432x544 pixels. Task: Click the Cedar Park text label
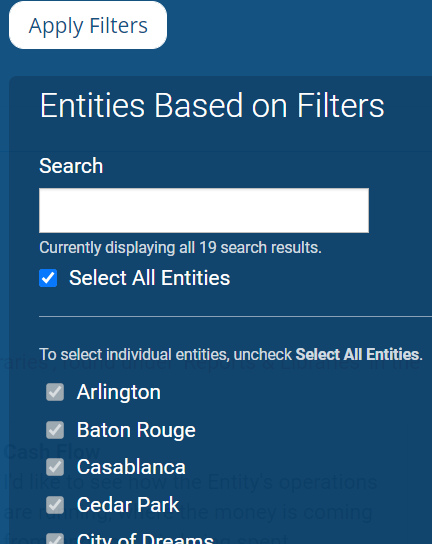(128, 505)
